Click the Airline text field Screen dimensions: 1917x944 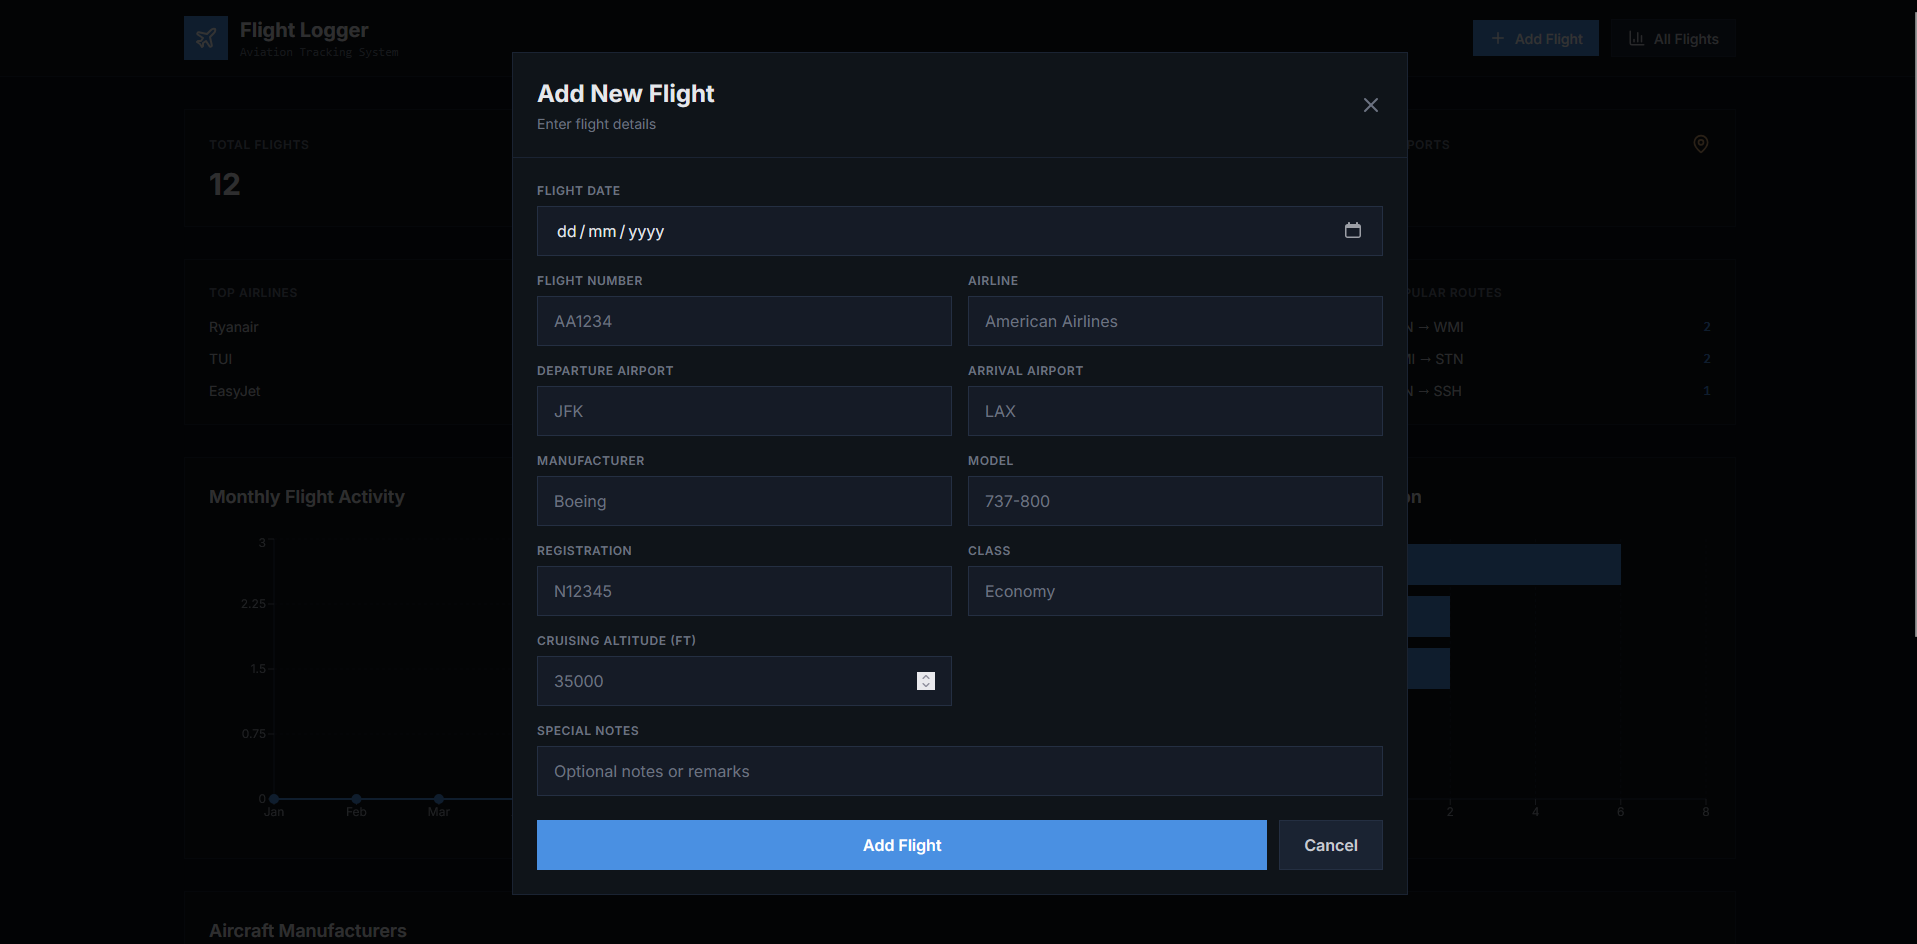(1174, 321)
